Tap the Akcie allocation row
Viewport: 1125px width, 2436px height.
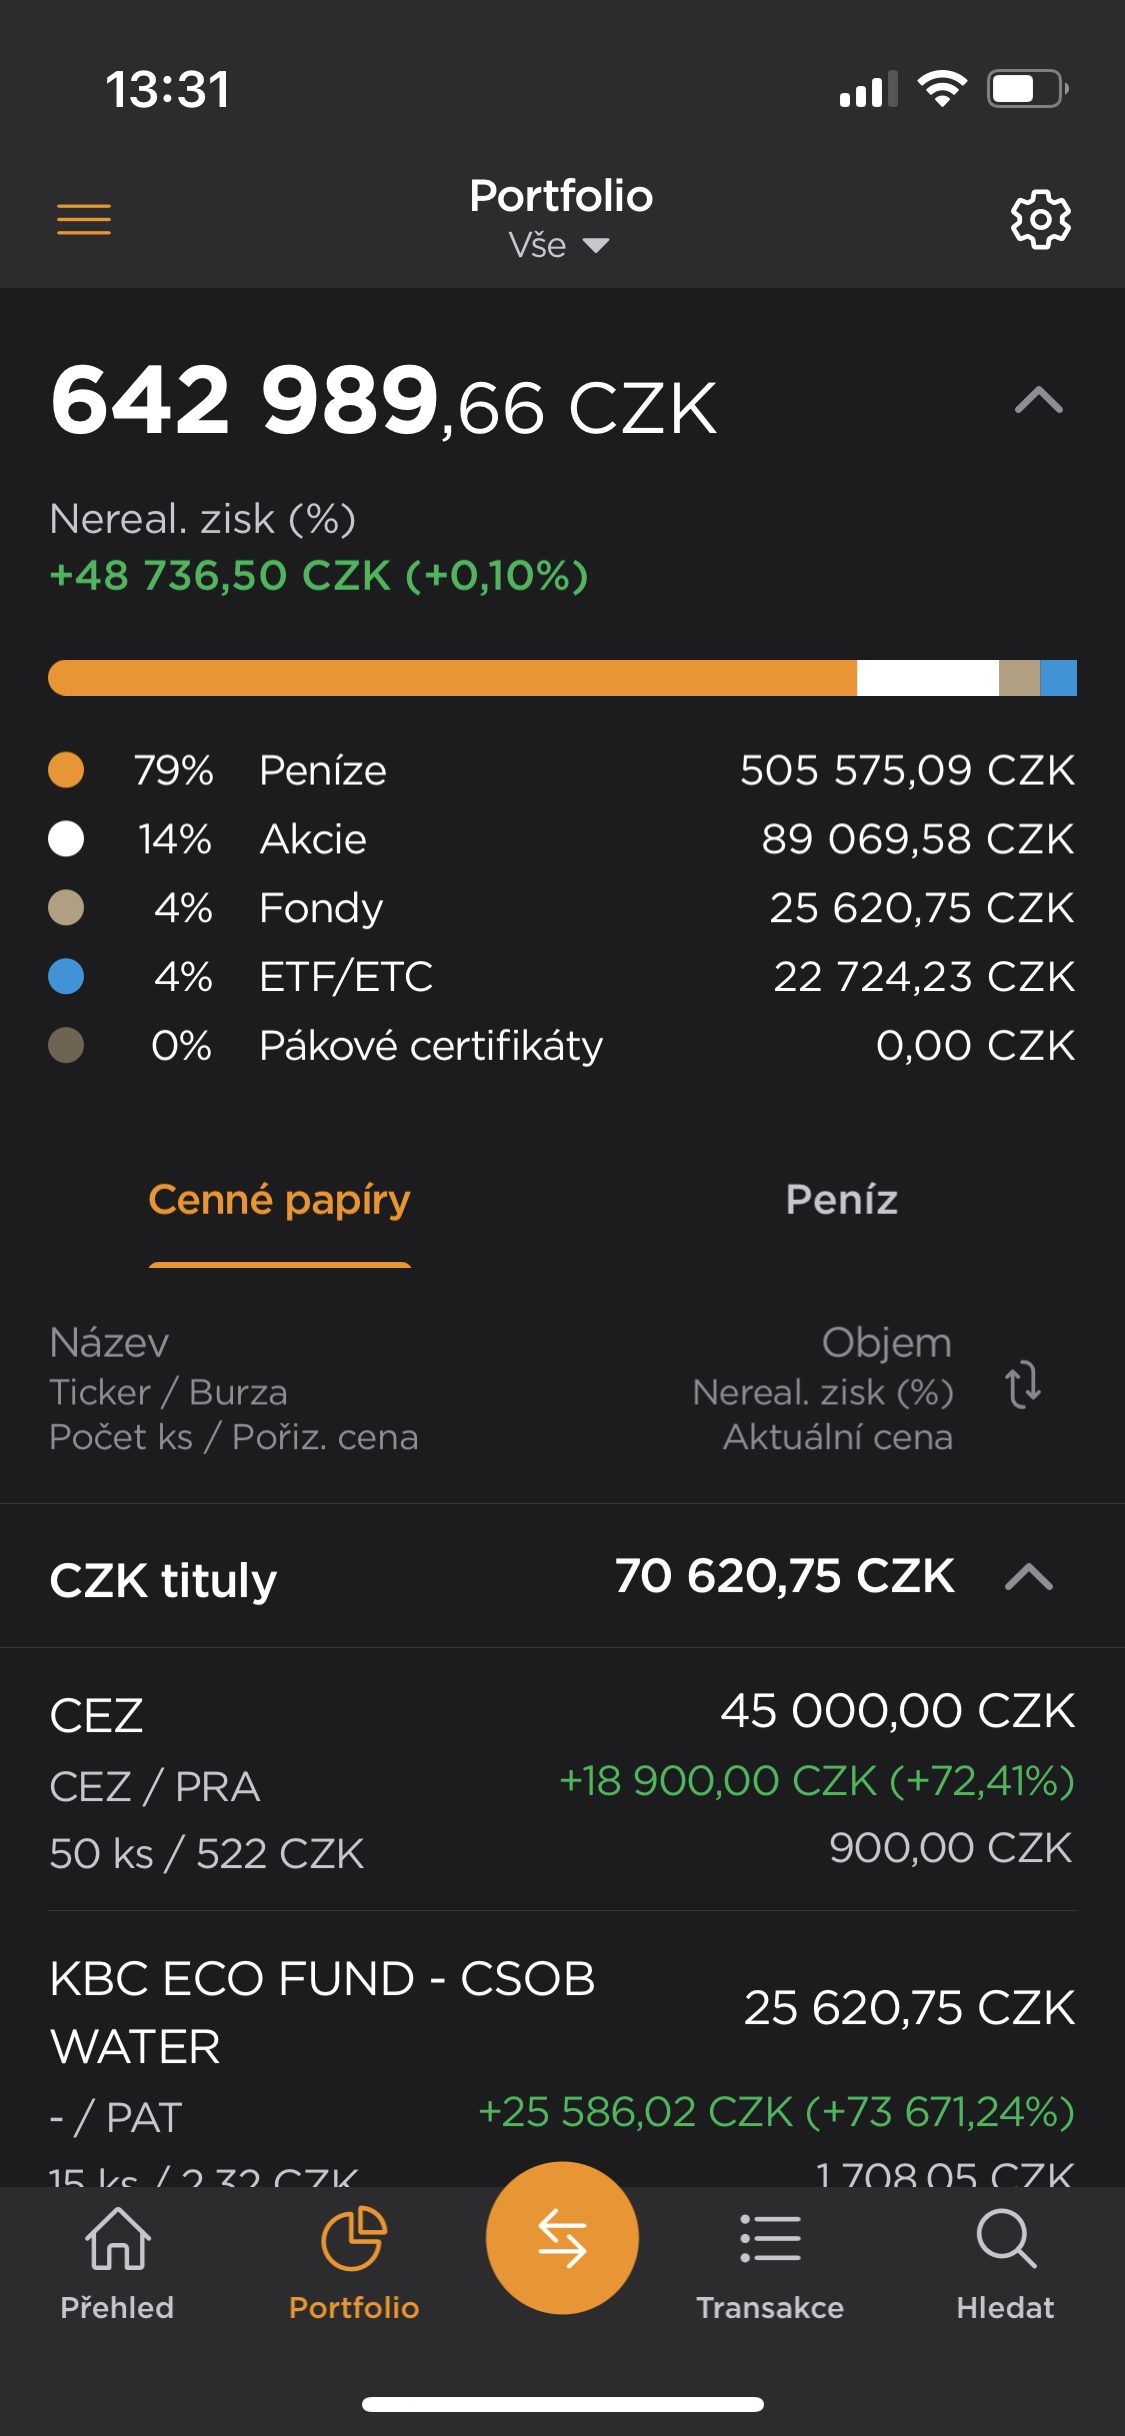tap(562, 839)
